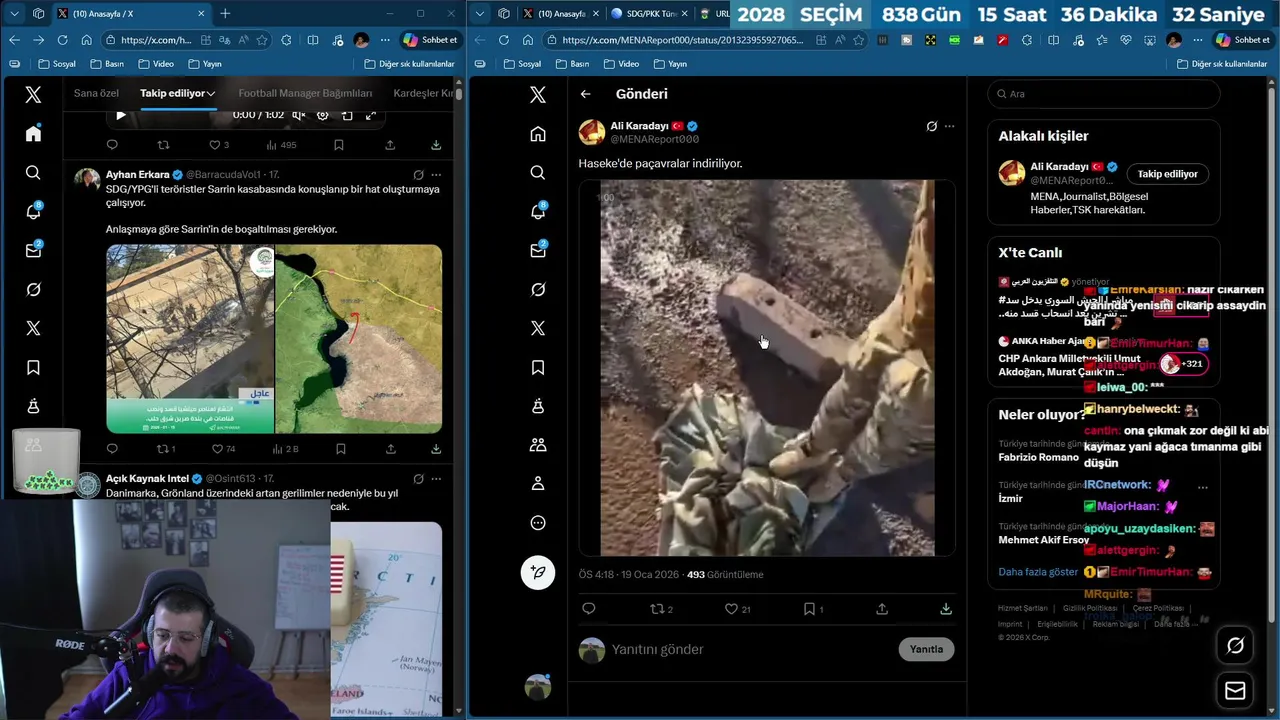Open Bookmarks in left window's X sidebar
Image resolution: width=1280 pixels, height=720 pixels.
pyautogui.click(x=33, y=368)
